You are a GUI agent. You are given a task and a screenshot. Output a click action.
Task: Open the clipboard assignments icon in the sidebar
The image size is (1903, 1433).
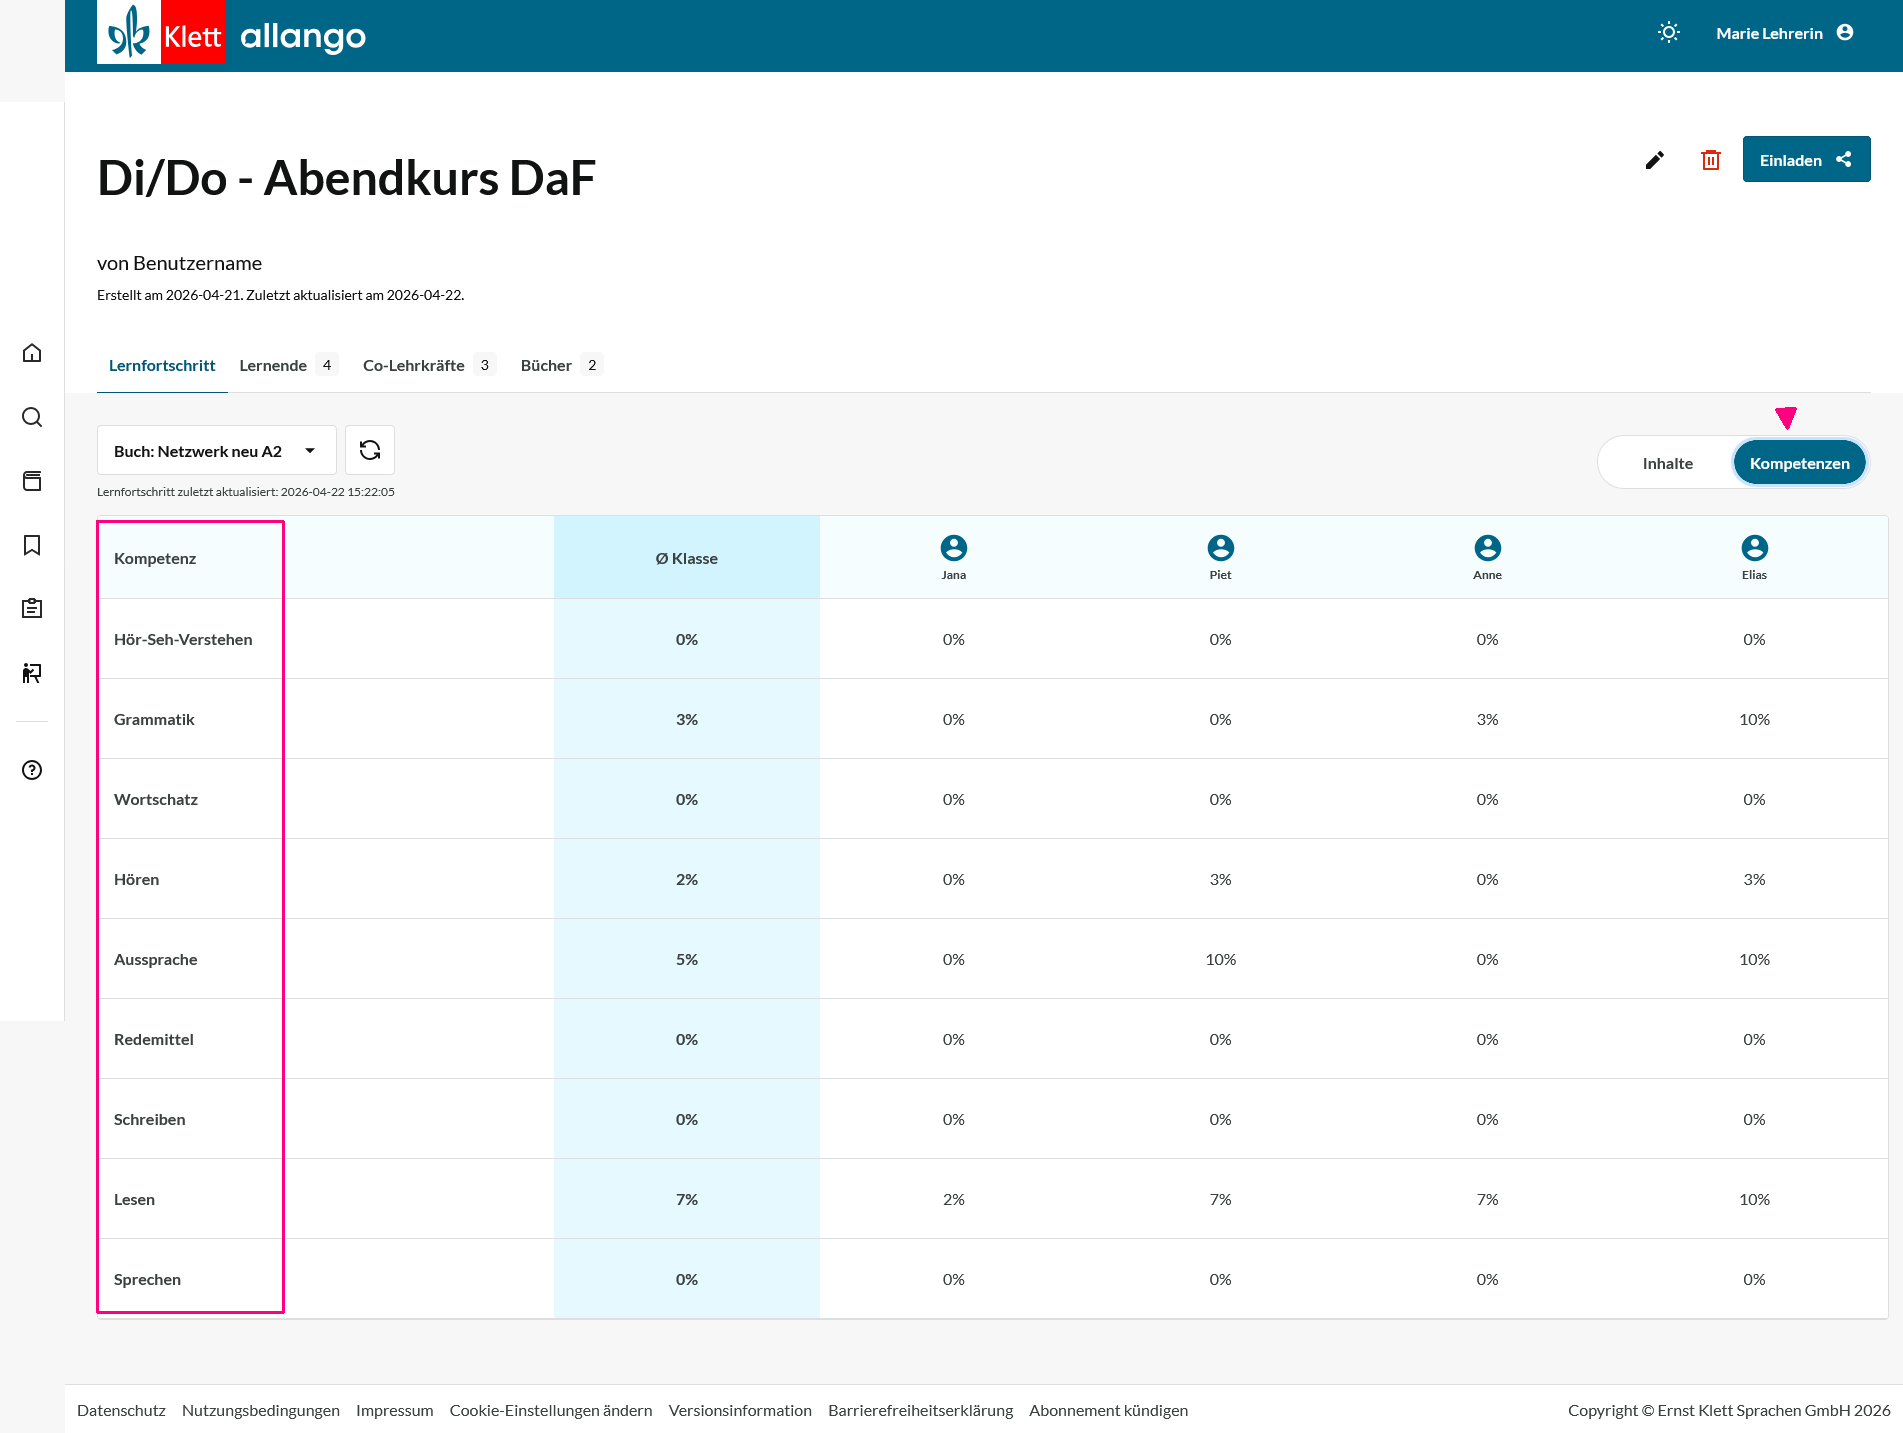coord(32,608)
